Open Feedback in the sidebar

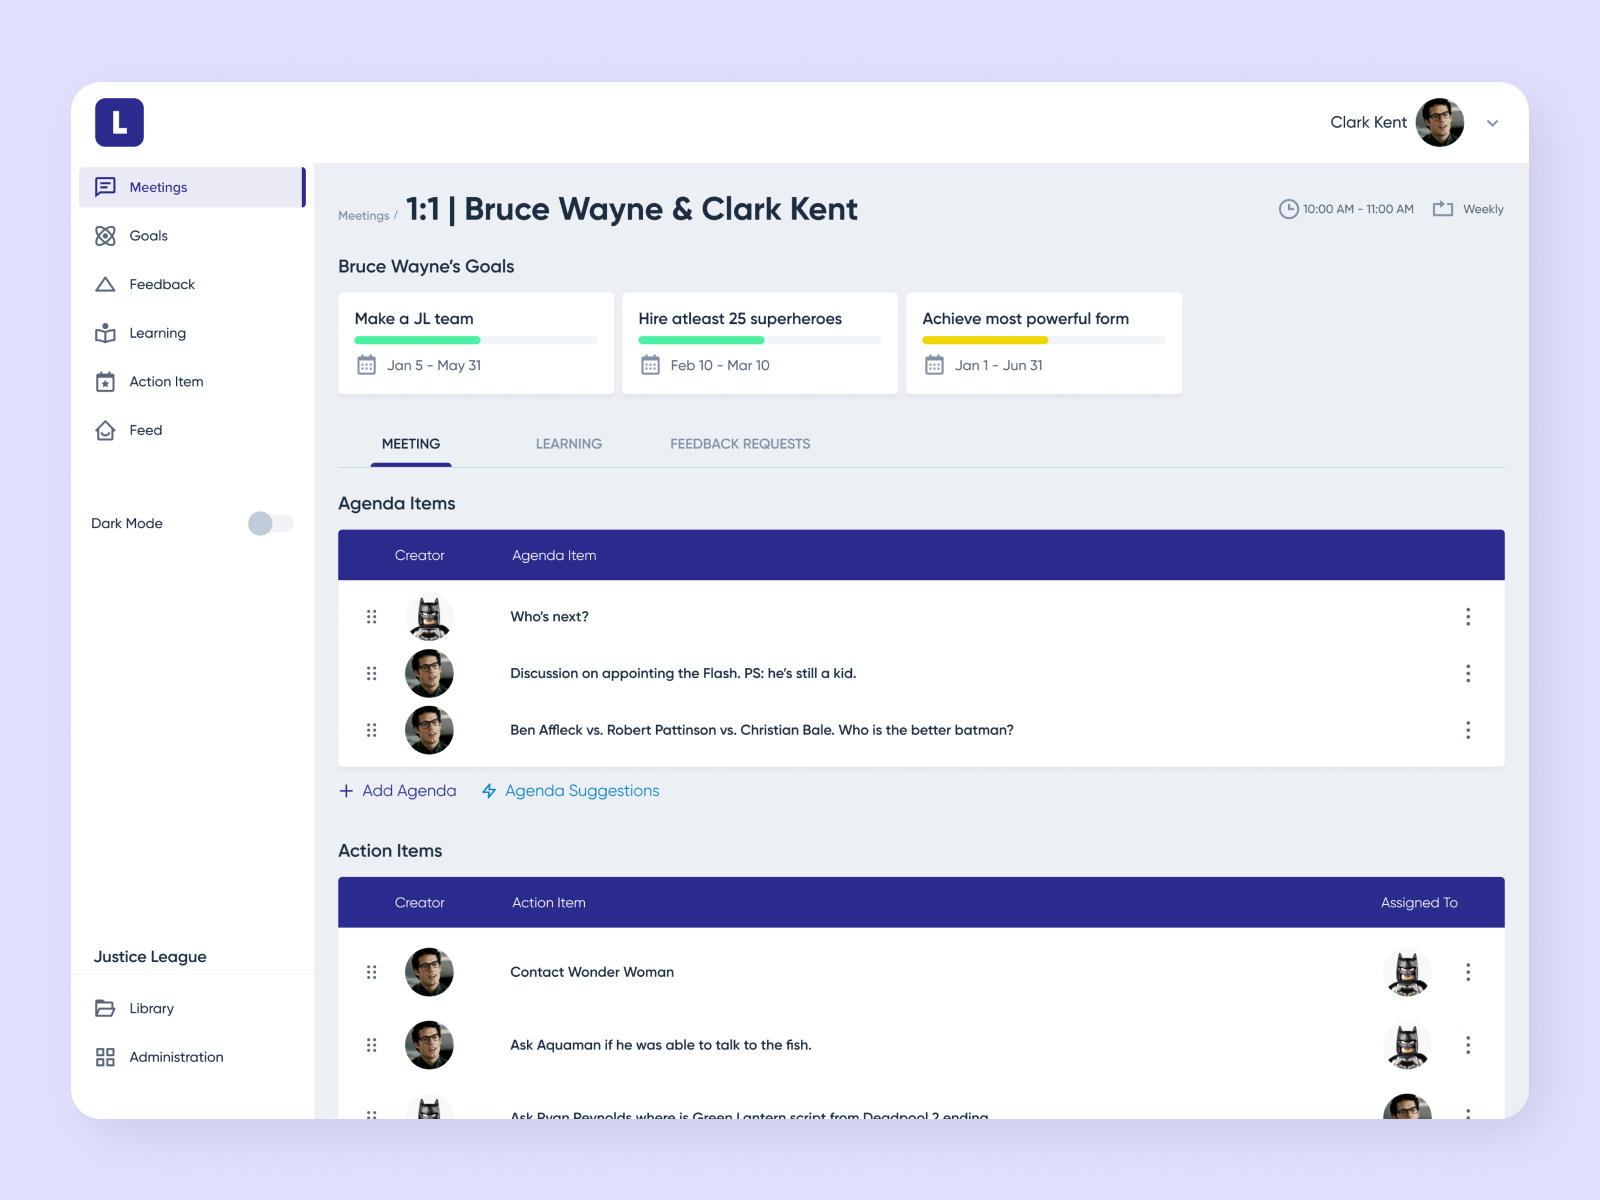click(x=162, y=284)
